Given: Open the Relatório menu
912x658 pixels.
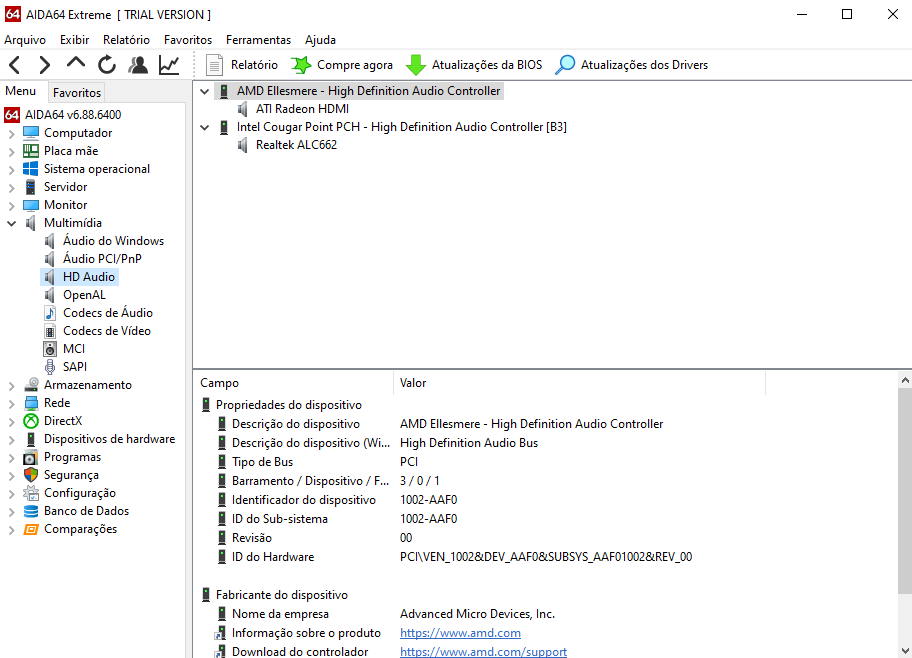Looking at the screenshot, I should (x=126, y=40).
